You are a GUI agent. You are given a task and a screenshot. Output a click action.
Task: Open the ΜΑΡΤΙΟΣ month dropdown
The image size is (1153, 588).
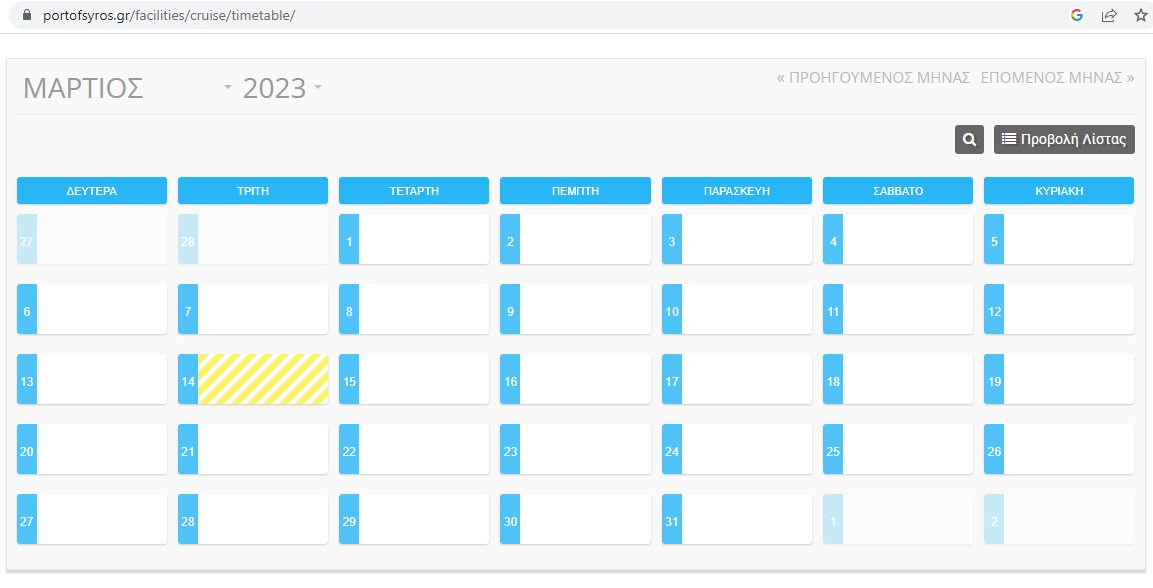127,88
